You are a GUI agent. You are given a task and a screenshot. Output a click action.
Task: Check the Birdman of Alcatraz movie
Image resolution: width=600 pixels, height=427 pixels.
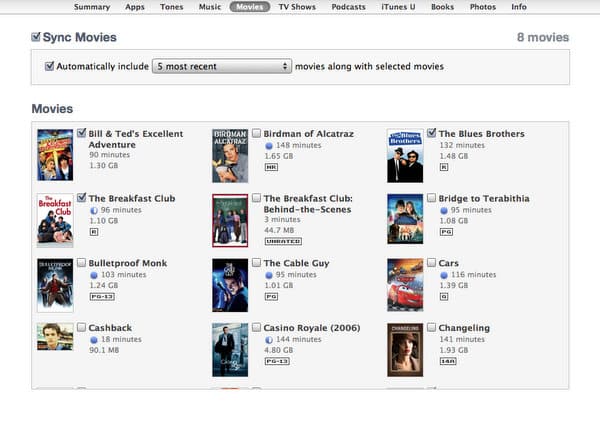[x=256, y=133]
